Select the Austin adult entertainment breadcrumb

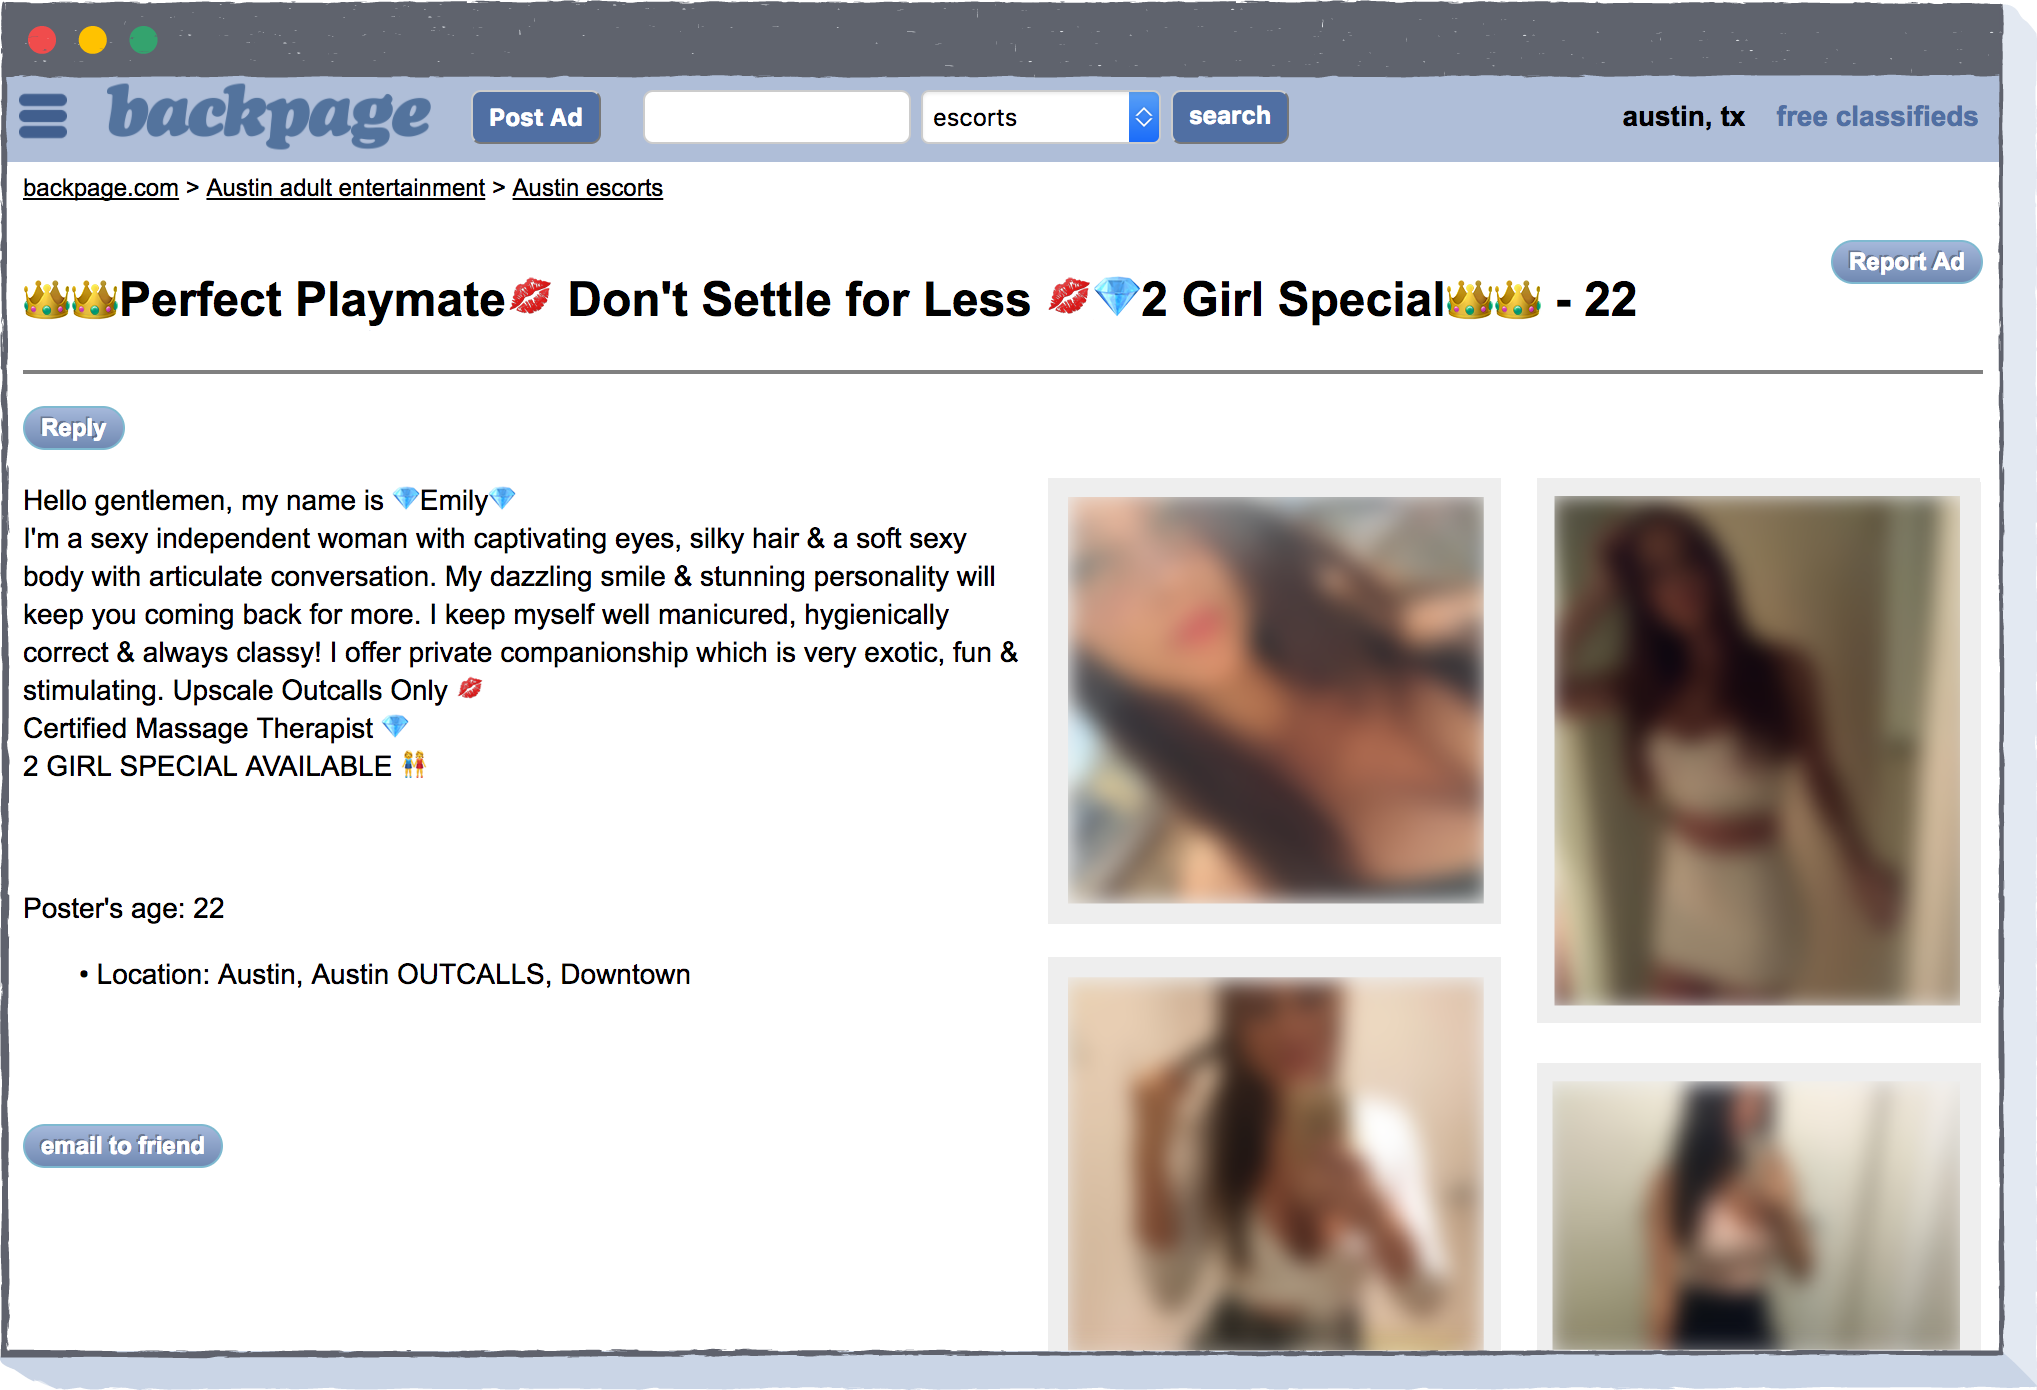click(x=345, y=189)
